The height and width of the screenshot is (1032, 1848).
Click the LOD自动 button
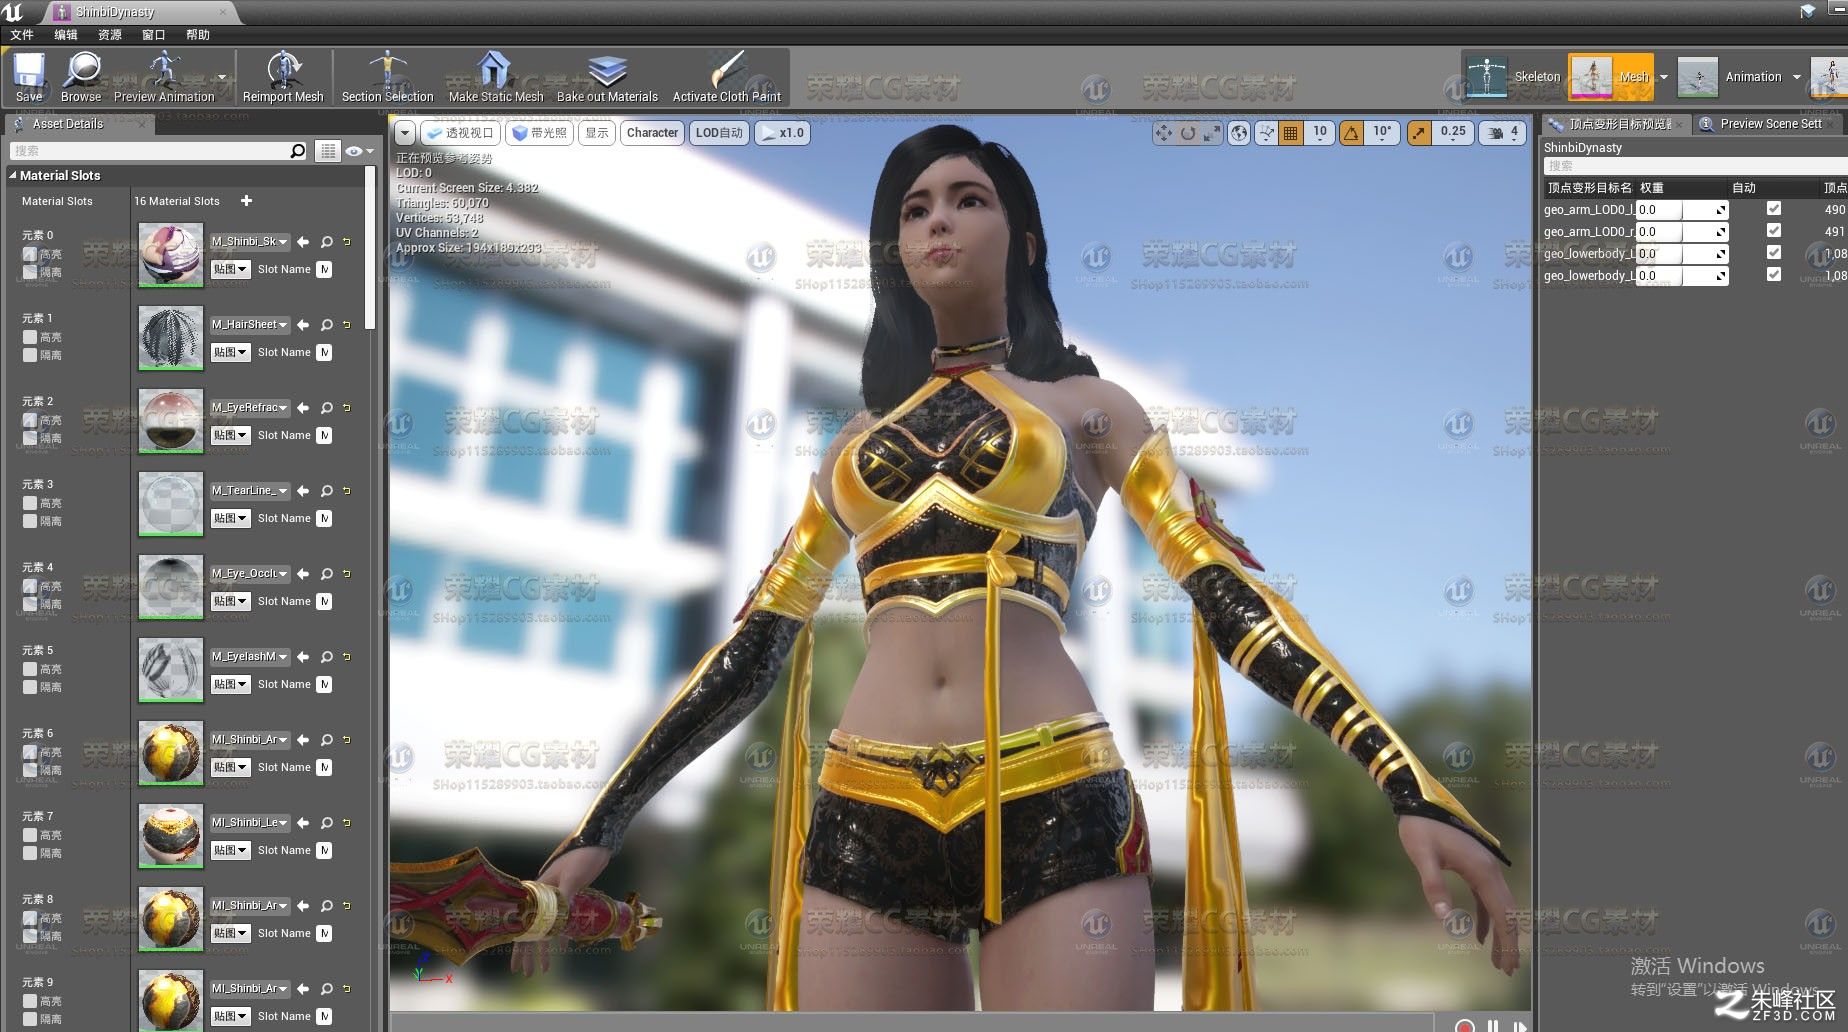click(x=719, y=132)
